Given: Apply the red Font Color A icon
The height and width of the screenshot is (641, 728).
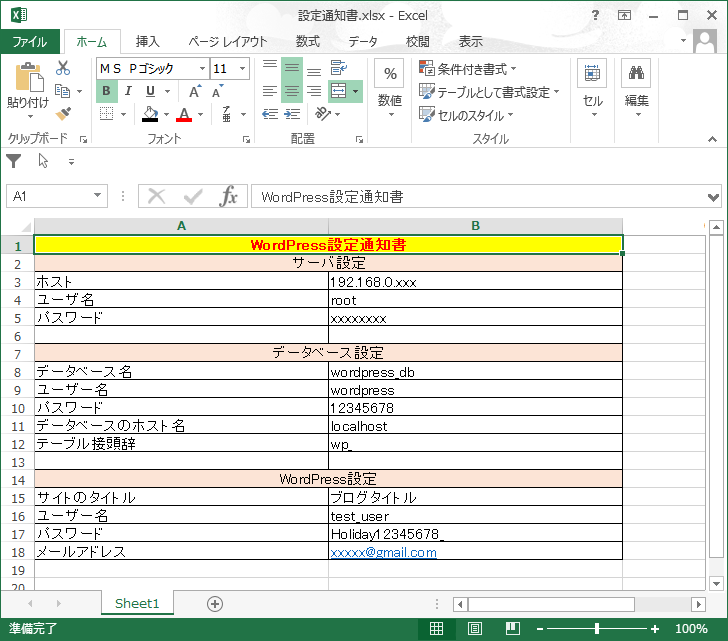Looking at the screenshot, I should click(184, 114).
